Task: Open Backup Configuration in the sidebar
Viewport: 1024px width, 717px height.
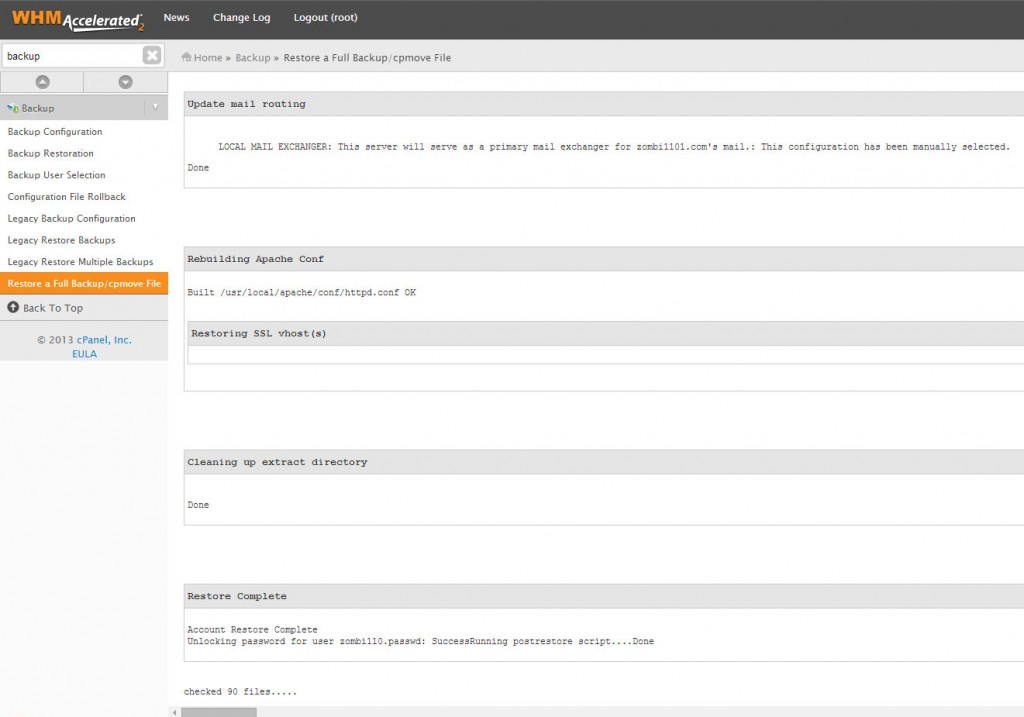Action: point(55,131)
